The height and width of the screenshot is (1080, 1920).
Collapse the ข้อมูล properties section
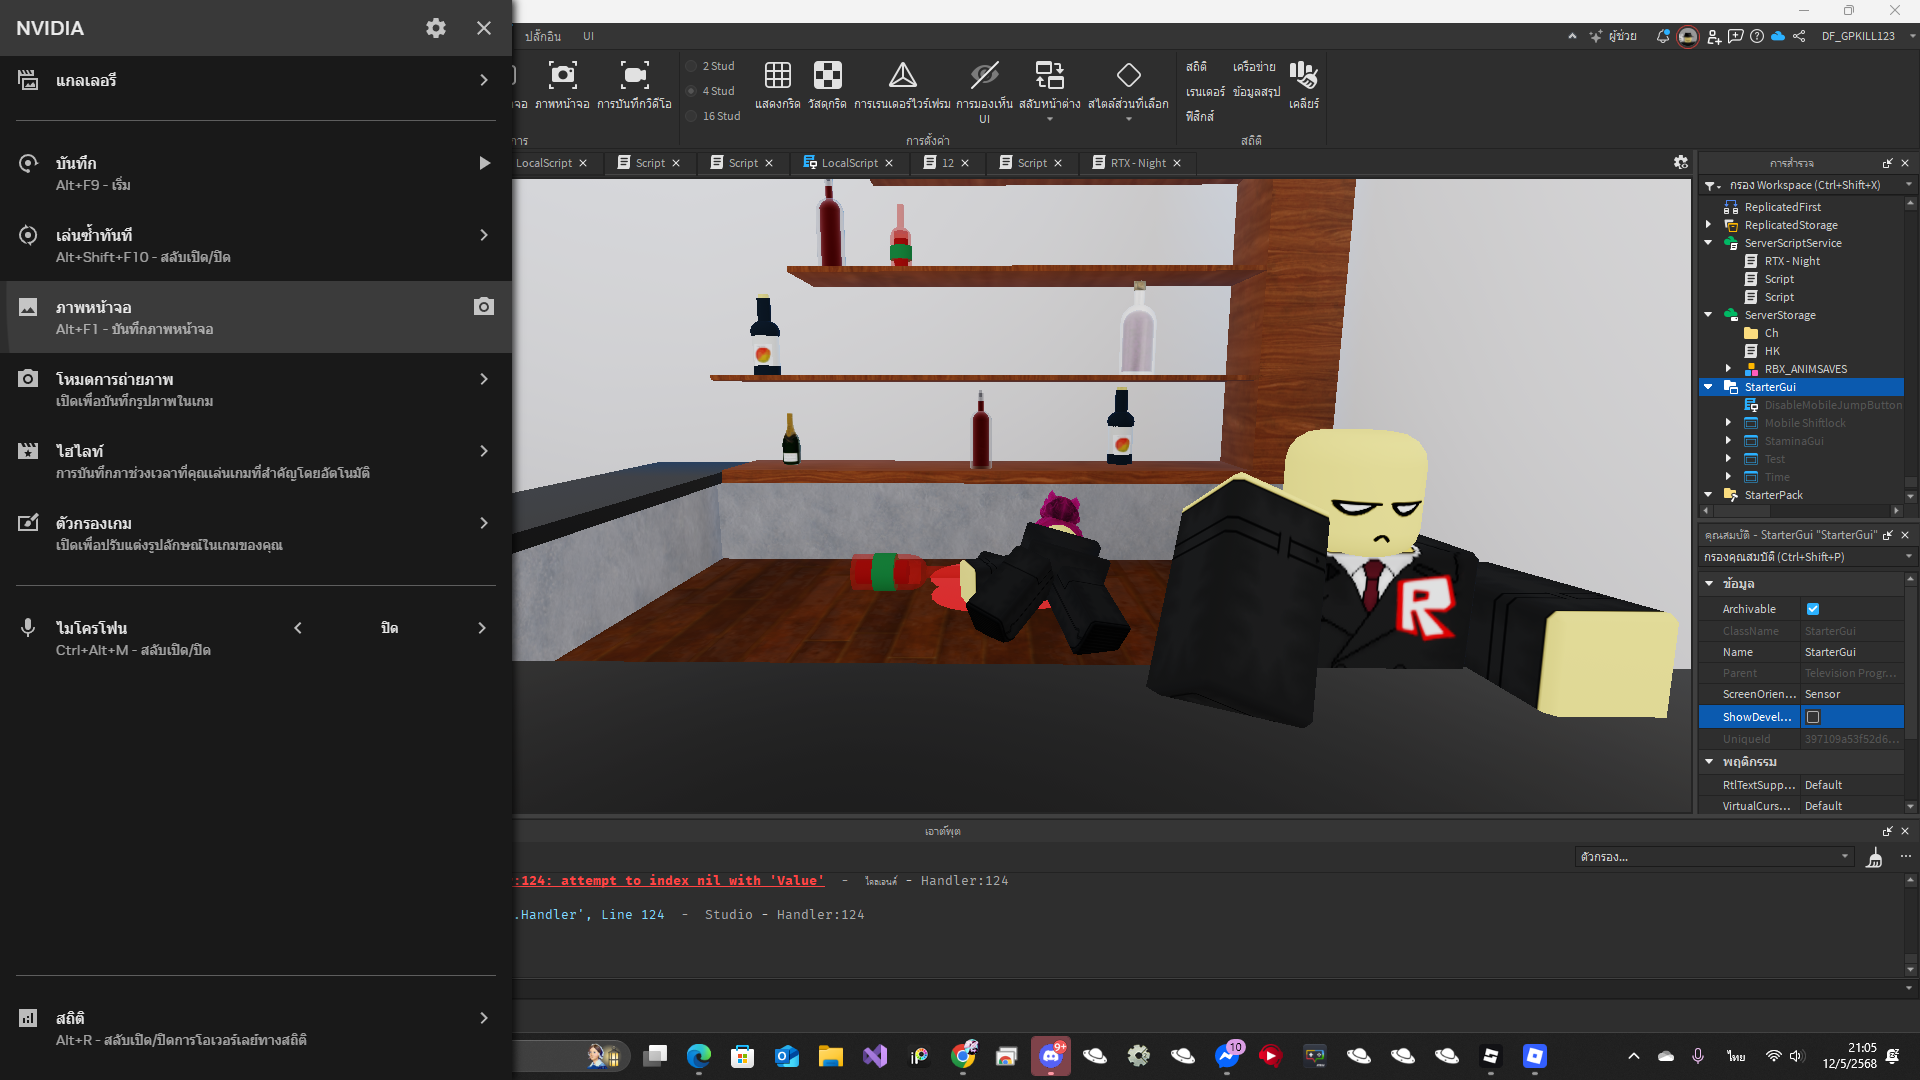(1709, 584)
